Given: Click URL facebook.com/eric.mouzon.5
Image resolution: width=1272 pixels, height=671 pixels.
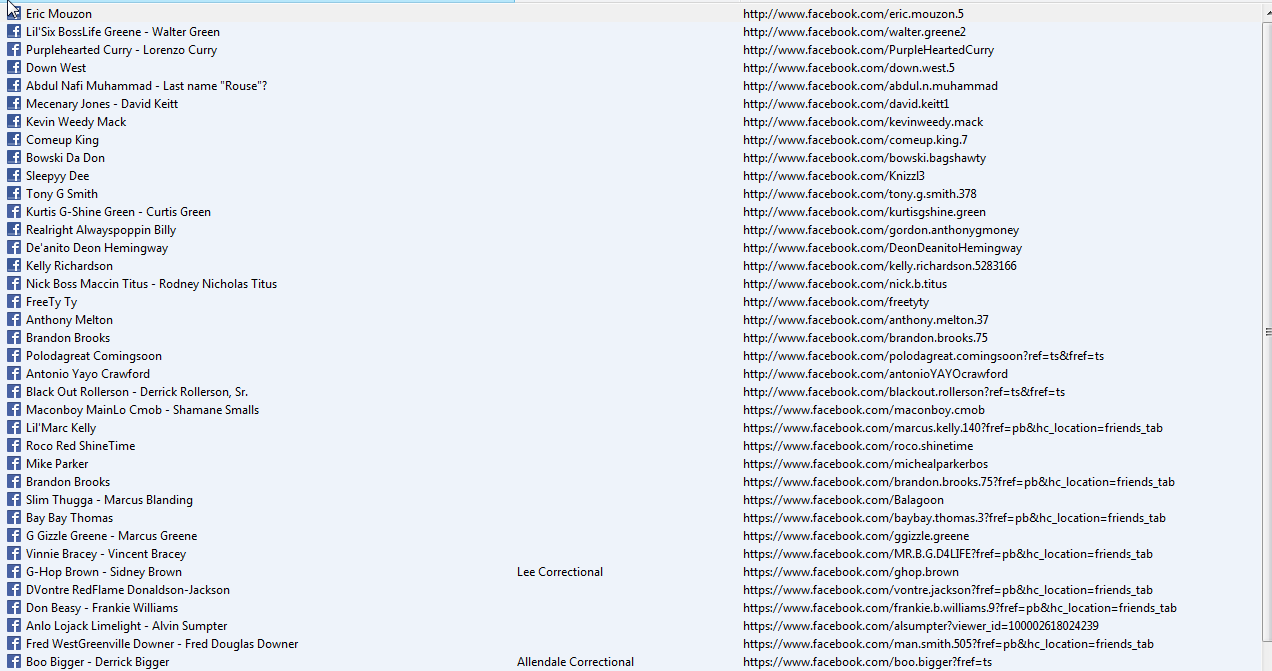Looking at the screenshot, I should 853,14.
